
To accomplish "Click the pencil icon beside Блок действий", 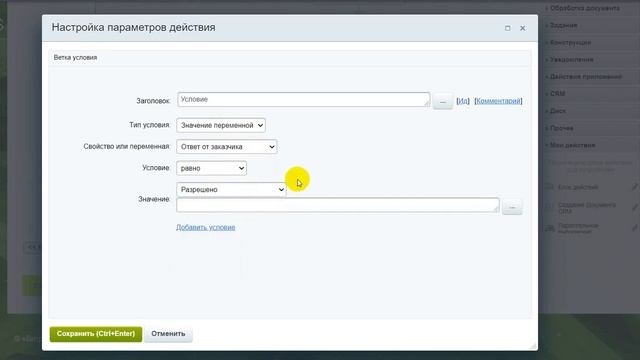I will click(635, 187).
